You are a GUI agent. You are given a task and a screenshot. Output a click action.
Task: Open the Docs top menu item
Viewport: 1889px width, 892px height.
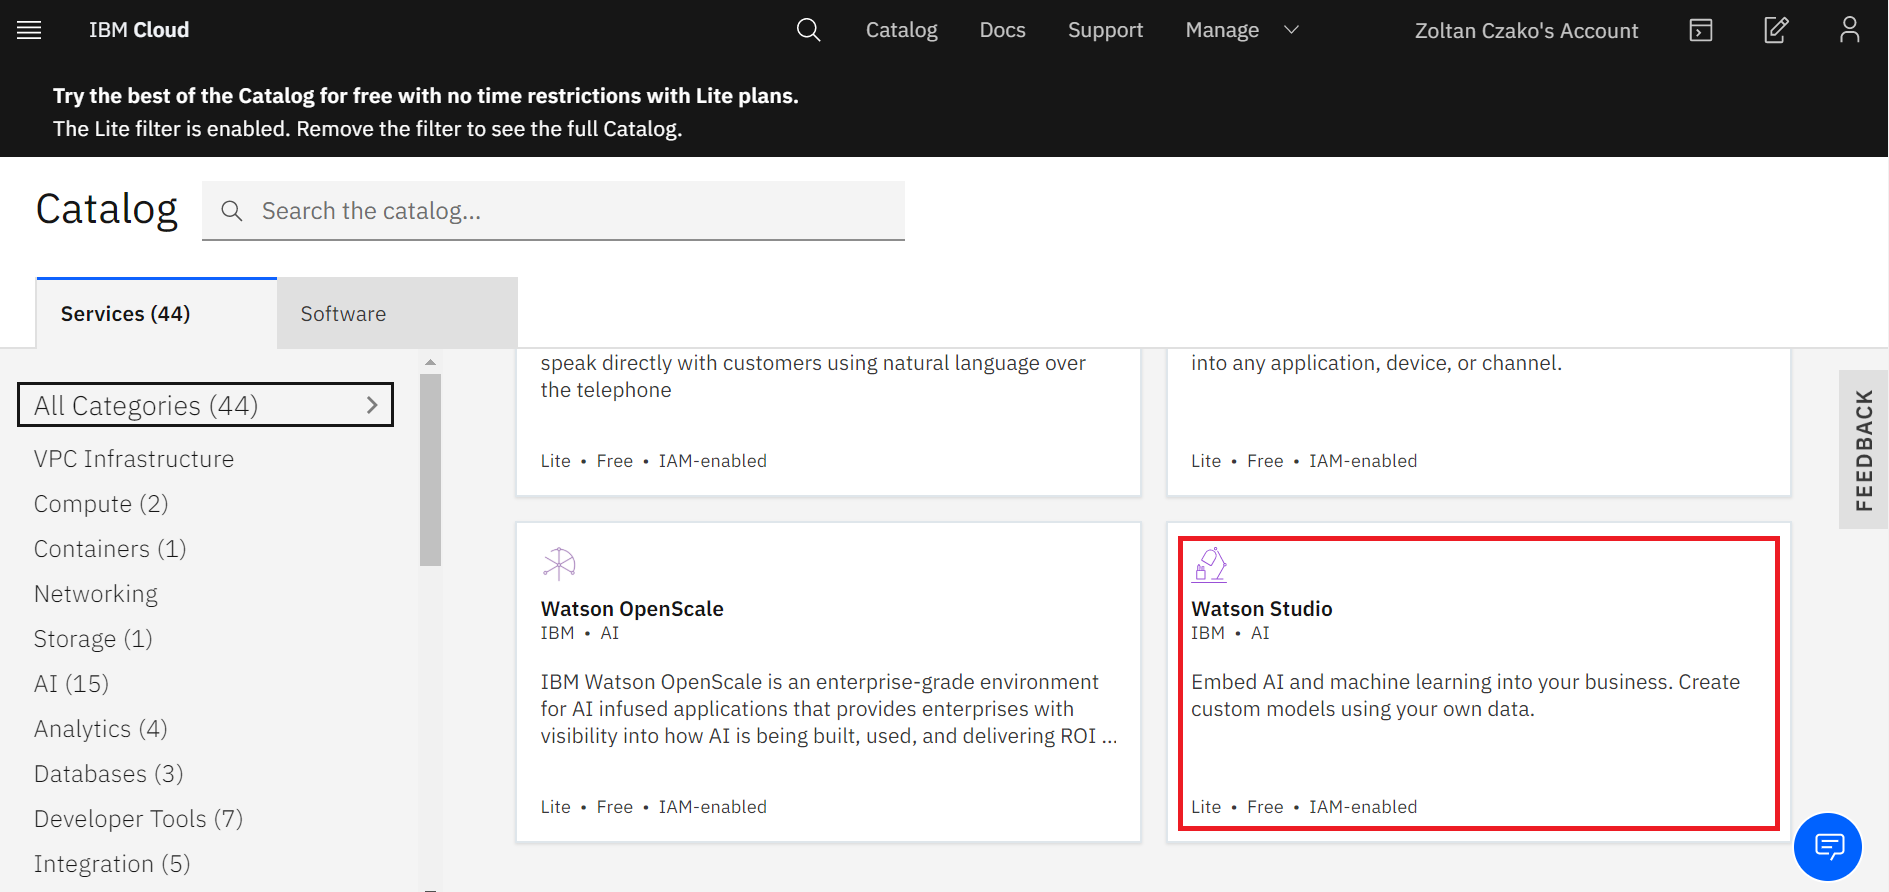click(x=1003, y=30)
